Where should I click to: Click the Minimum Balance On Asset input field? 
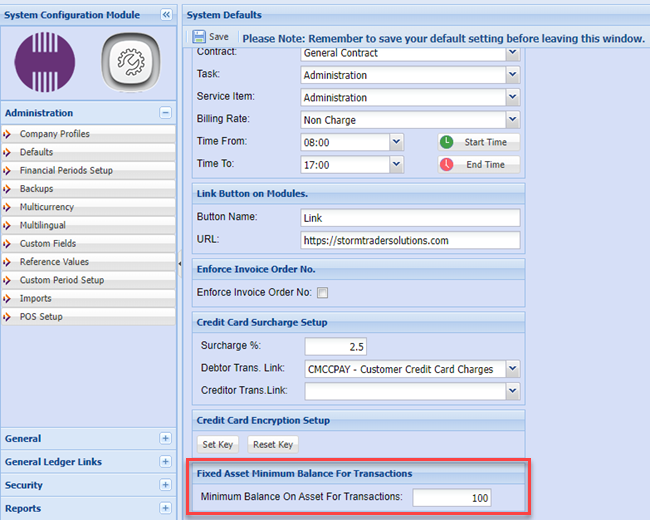point(452,498)
